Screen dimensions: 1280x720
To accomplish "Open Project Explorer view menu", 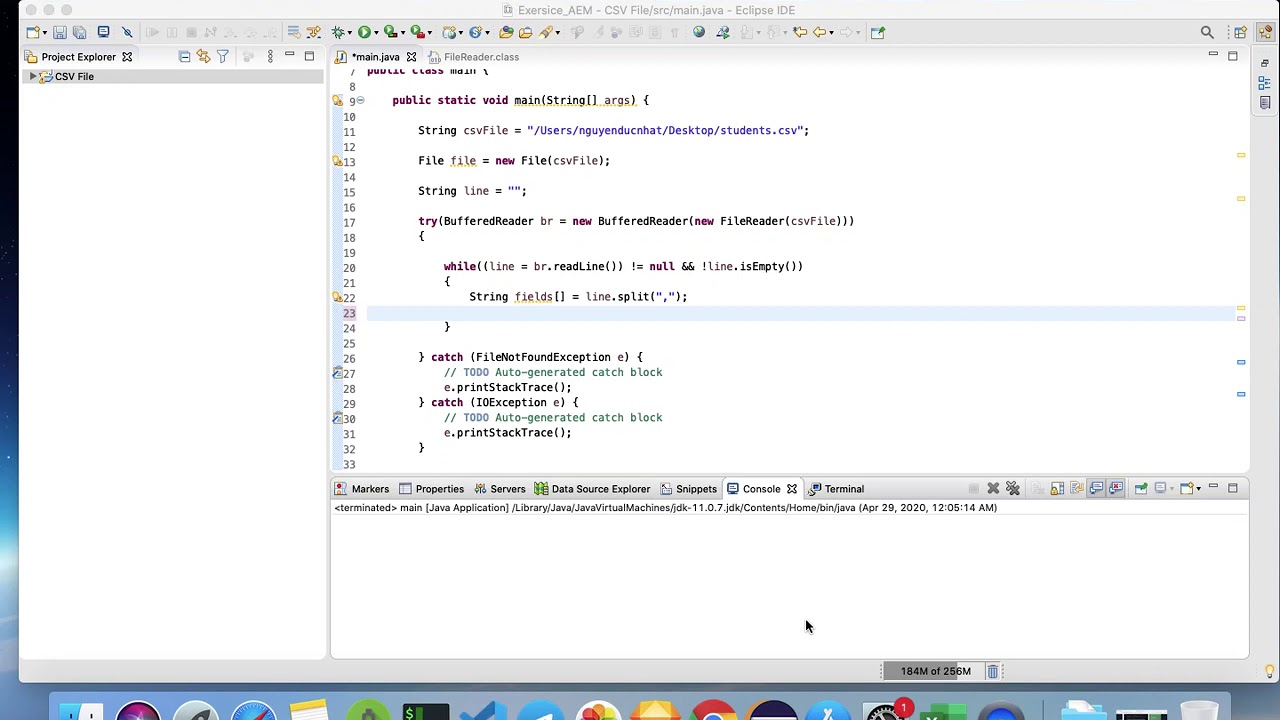I will 270,57.
